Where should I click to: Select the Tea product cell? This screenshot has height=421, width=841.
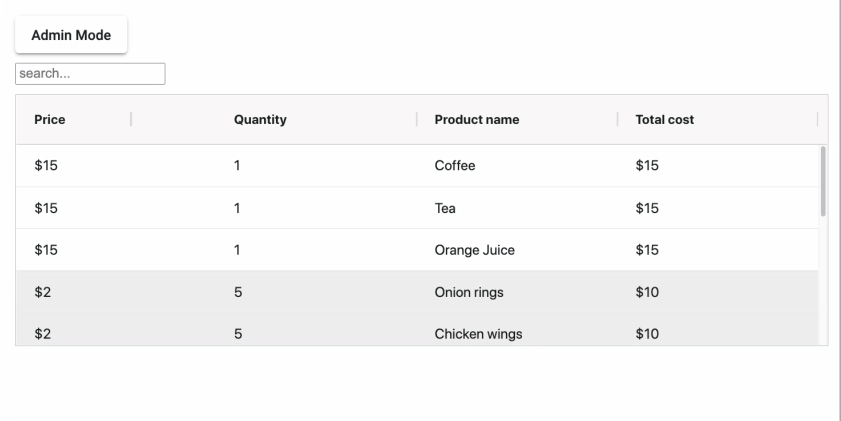click(x=445, y=208)
